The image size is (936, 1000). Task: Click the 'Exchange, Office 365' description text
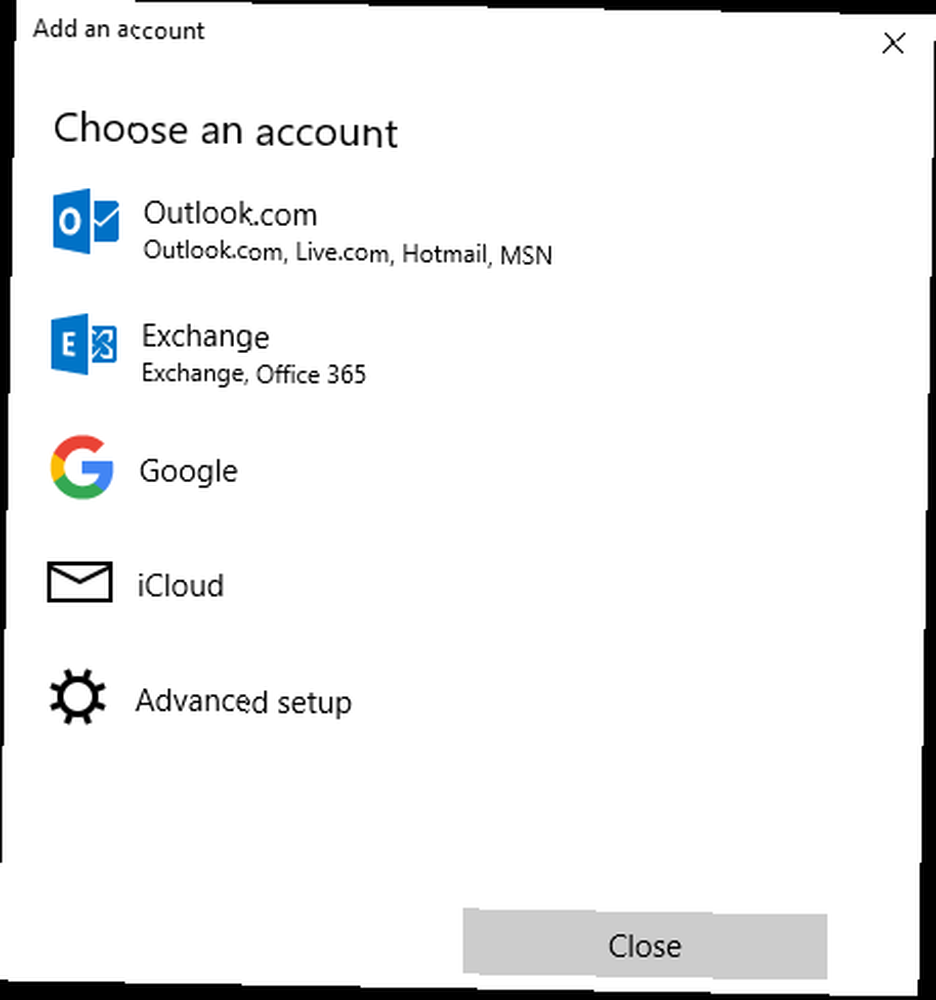254,374
